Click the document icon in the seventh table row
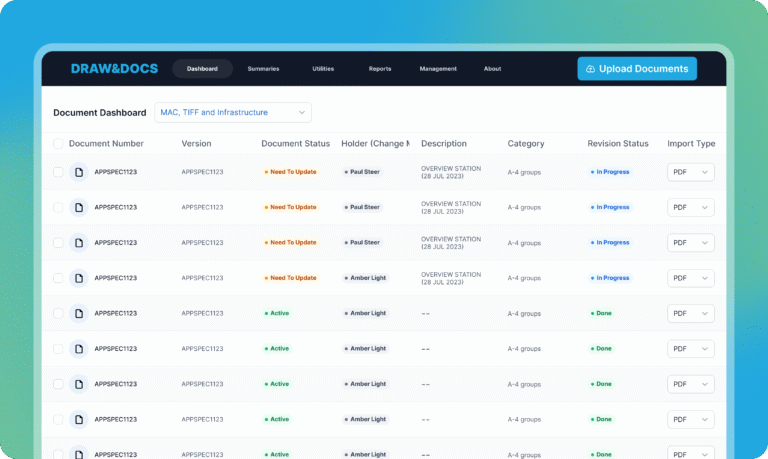 (78, 384)
